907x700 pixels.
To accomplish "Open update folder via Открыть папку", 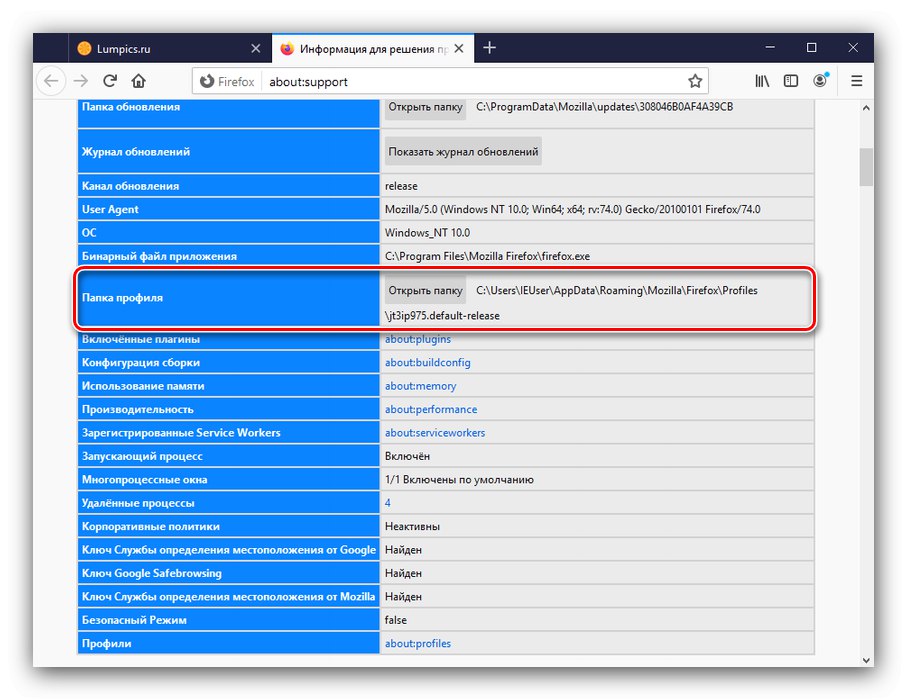I will pyautogui.click(x=425, y=107).
